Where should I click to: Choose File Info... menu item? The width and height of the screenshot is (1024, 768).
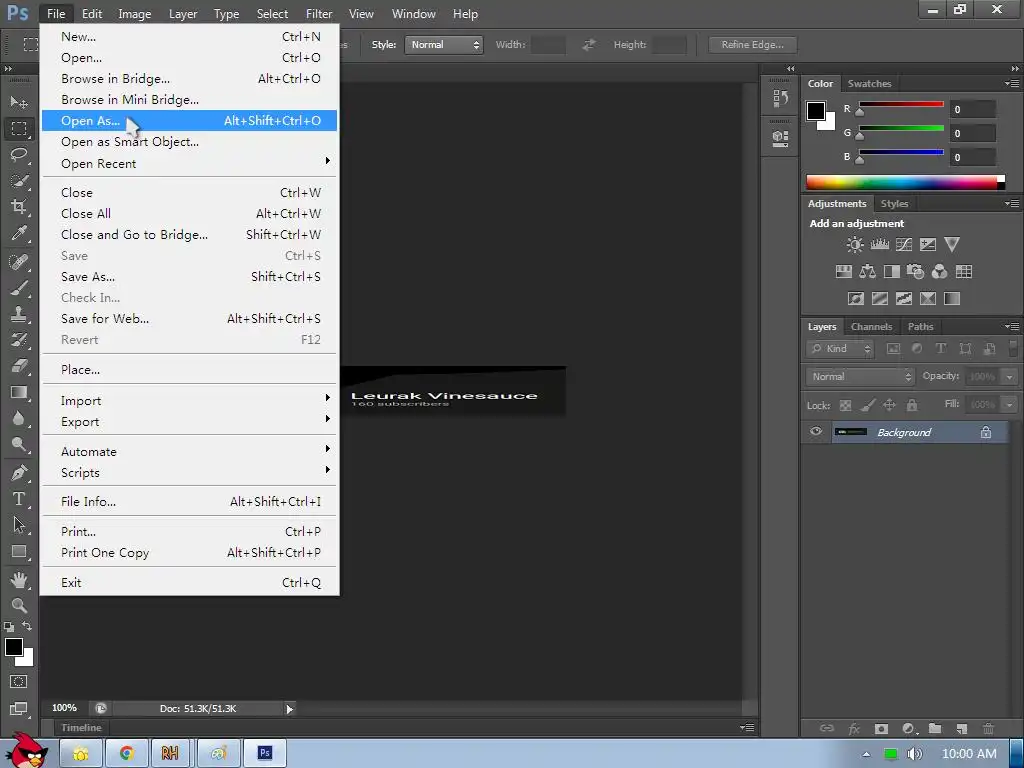pyautogui.click(x=189, y=502)
